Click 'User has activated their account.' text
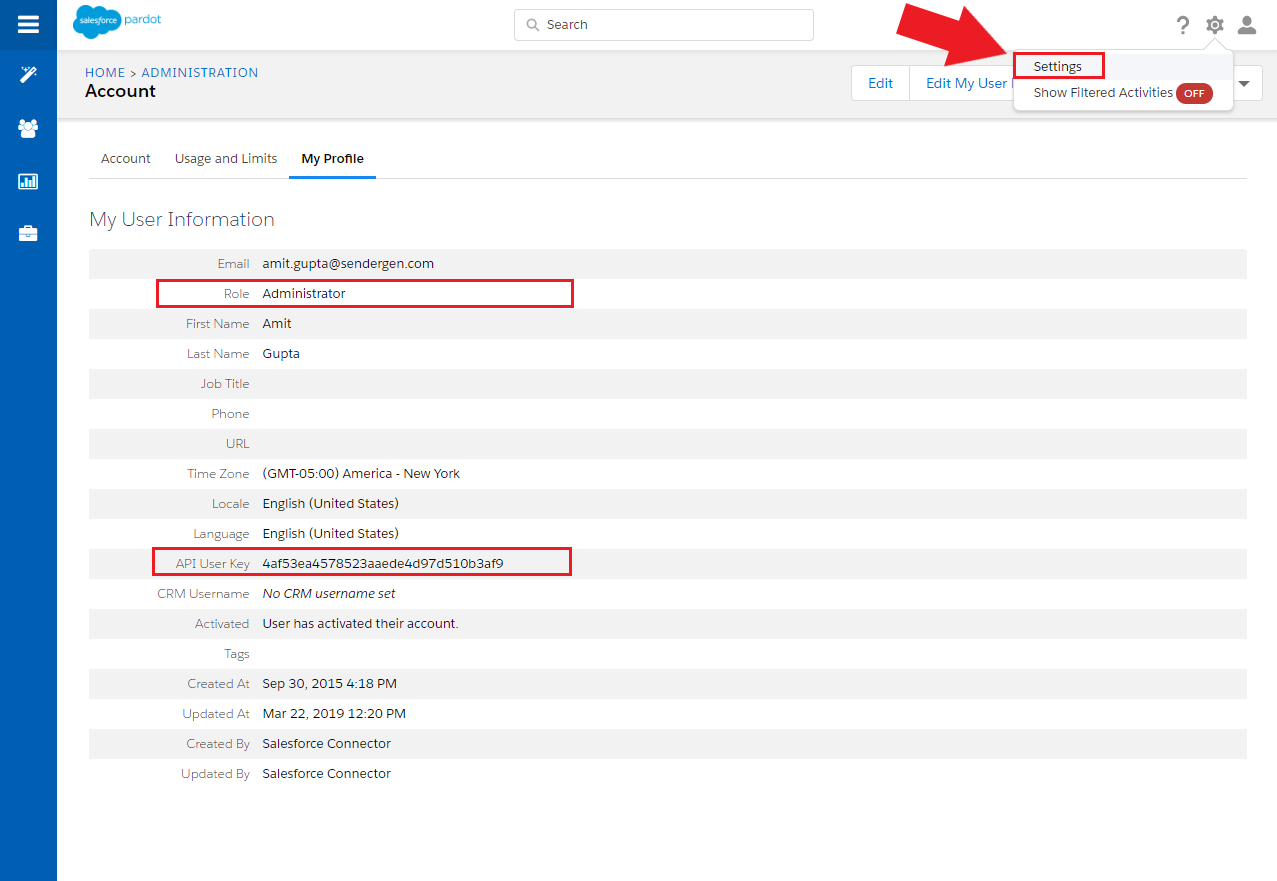The width and height of the screenshot is (1277, 881). [x=360, y=624]
